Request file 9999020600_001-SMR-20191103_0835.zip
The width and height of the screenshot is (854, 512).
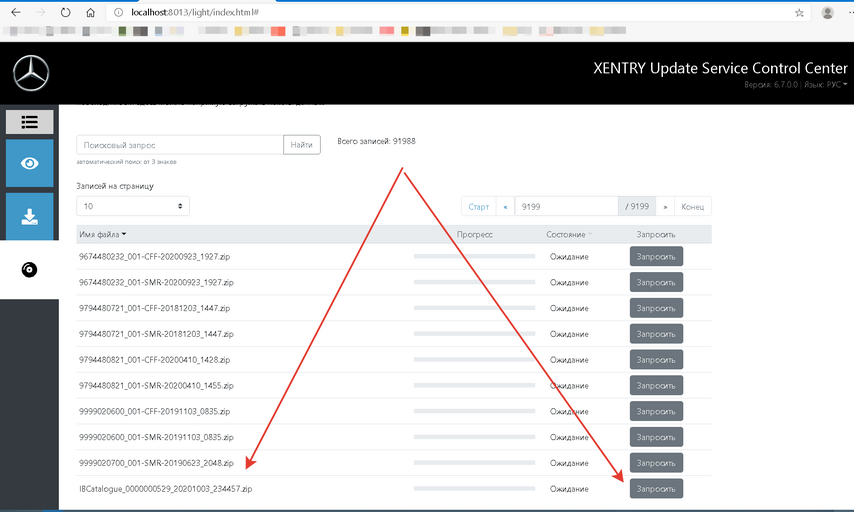tap(656, 437)
